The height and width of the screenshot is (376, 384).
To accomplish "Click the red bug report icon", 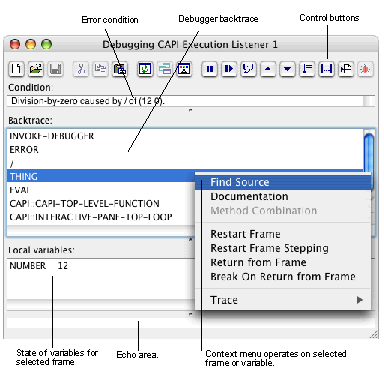I will (x=365, y=69).
